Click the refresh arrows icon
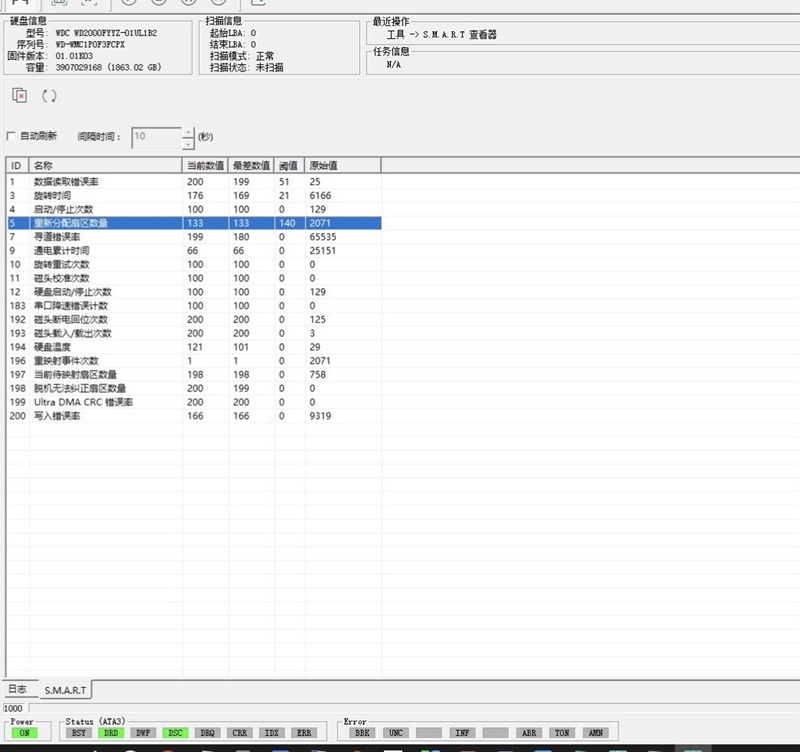Image resolution: width=800 pixels, height=752 pixels. (x=49, y=95)
